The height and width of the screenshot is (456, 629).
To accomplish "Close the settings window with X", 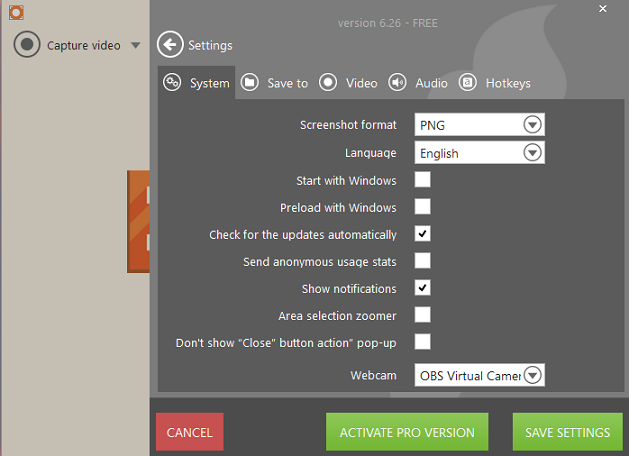I will (x=603, y=8).
